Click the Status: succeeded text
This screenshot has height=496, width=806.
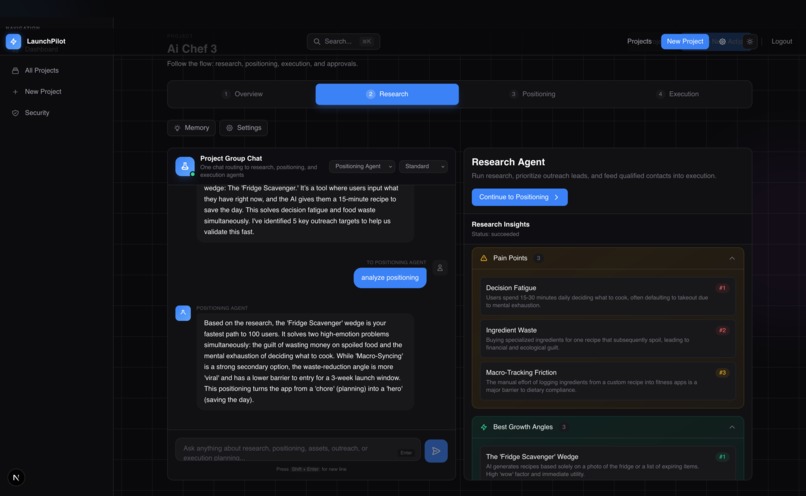(495, 234)
